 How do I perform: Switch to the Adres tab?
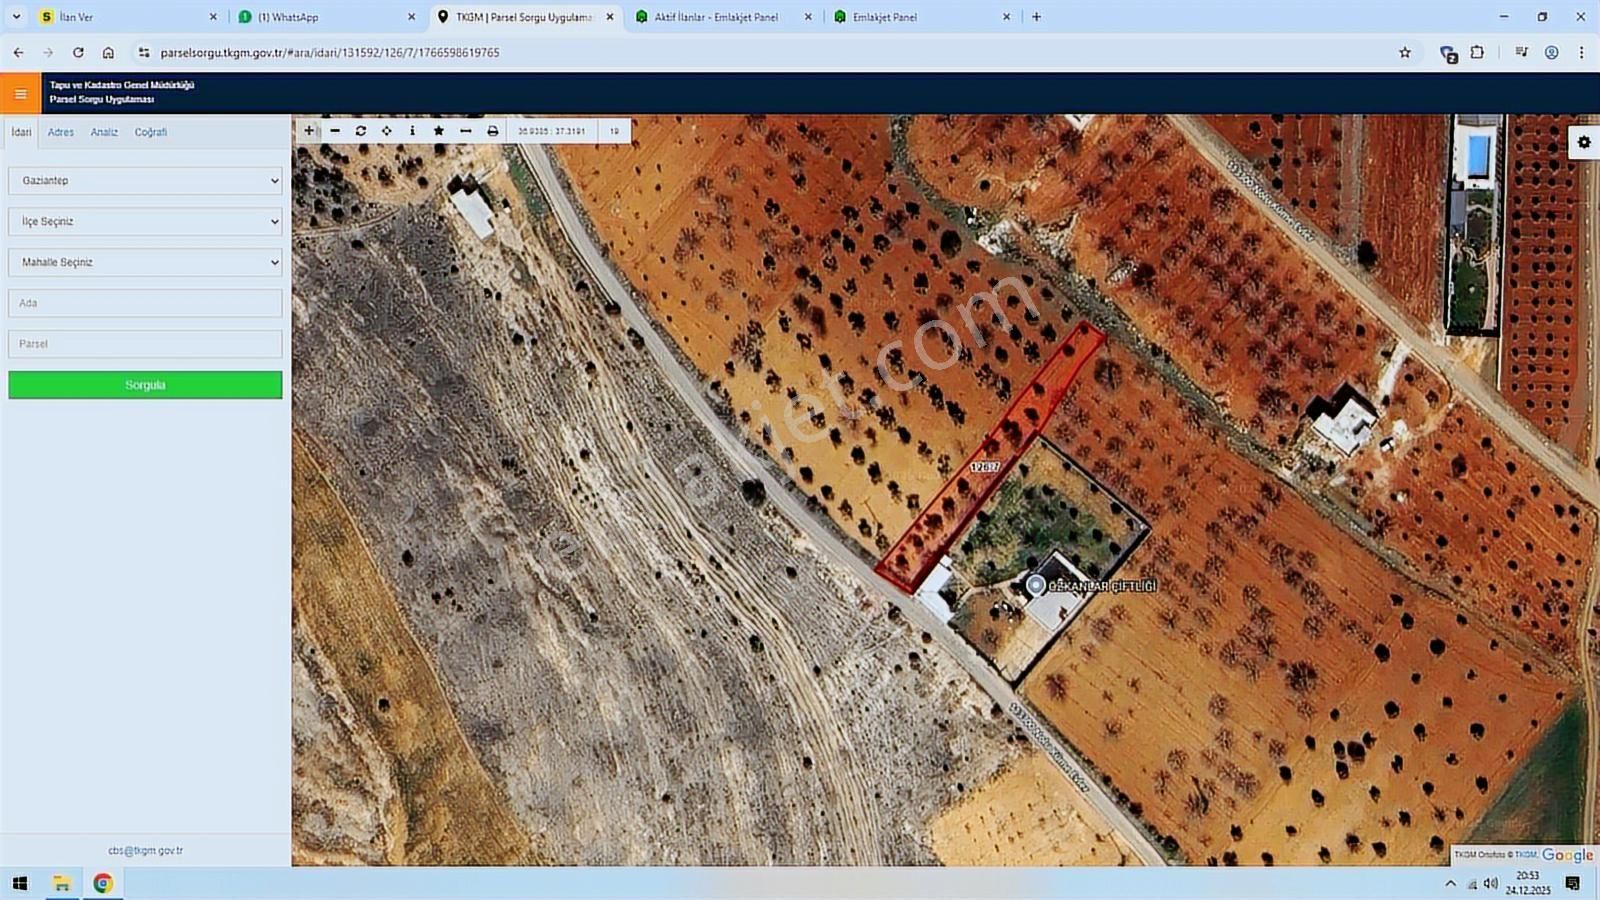[x=60, y=131]
